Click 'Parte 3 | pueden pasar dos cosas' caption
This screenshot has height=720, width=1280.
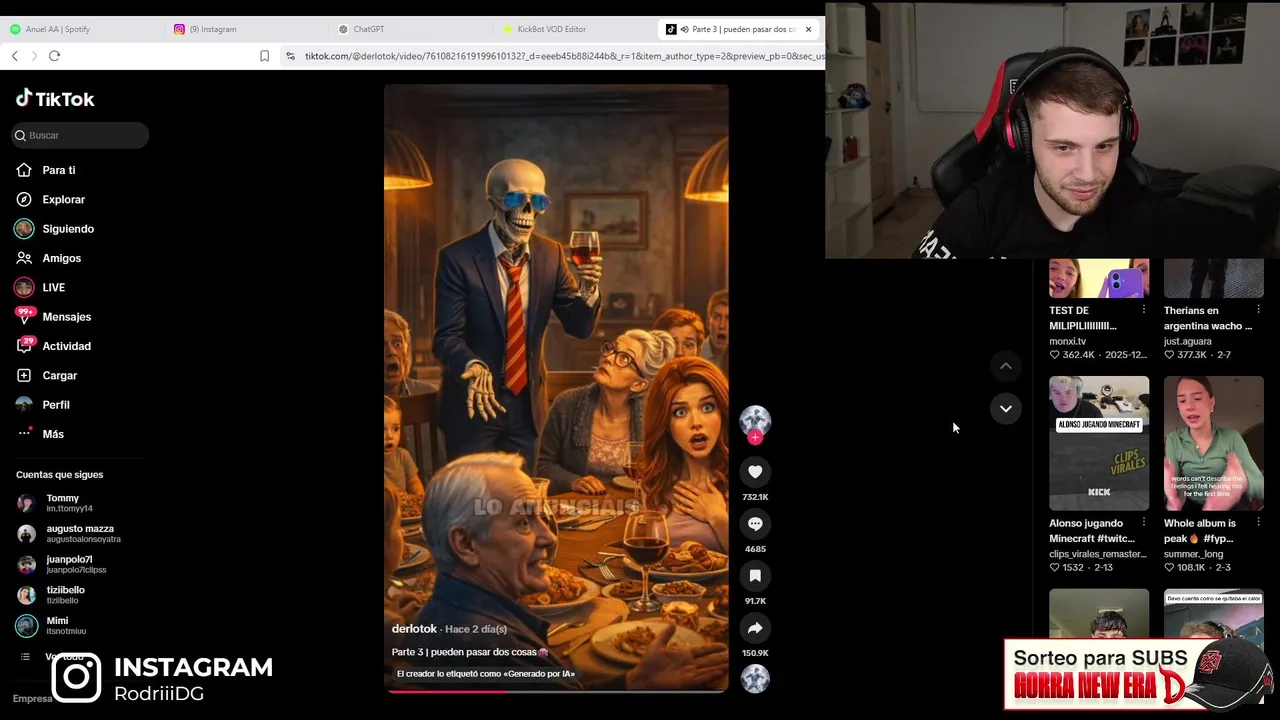[x=470, y=652]
